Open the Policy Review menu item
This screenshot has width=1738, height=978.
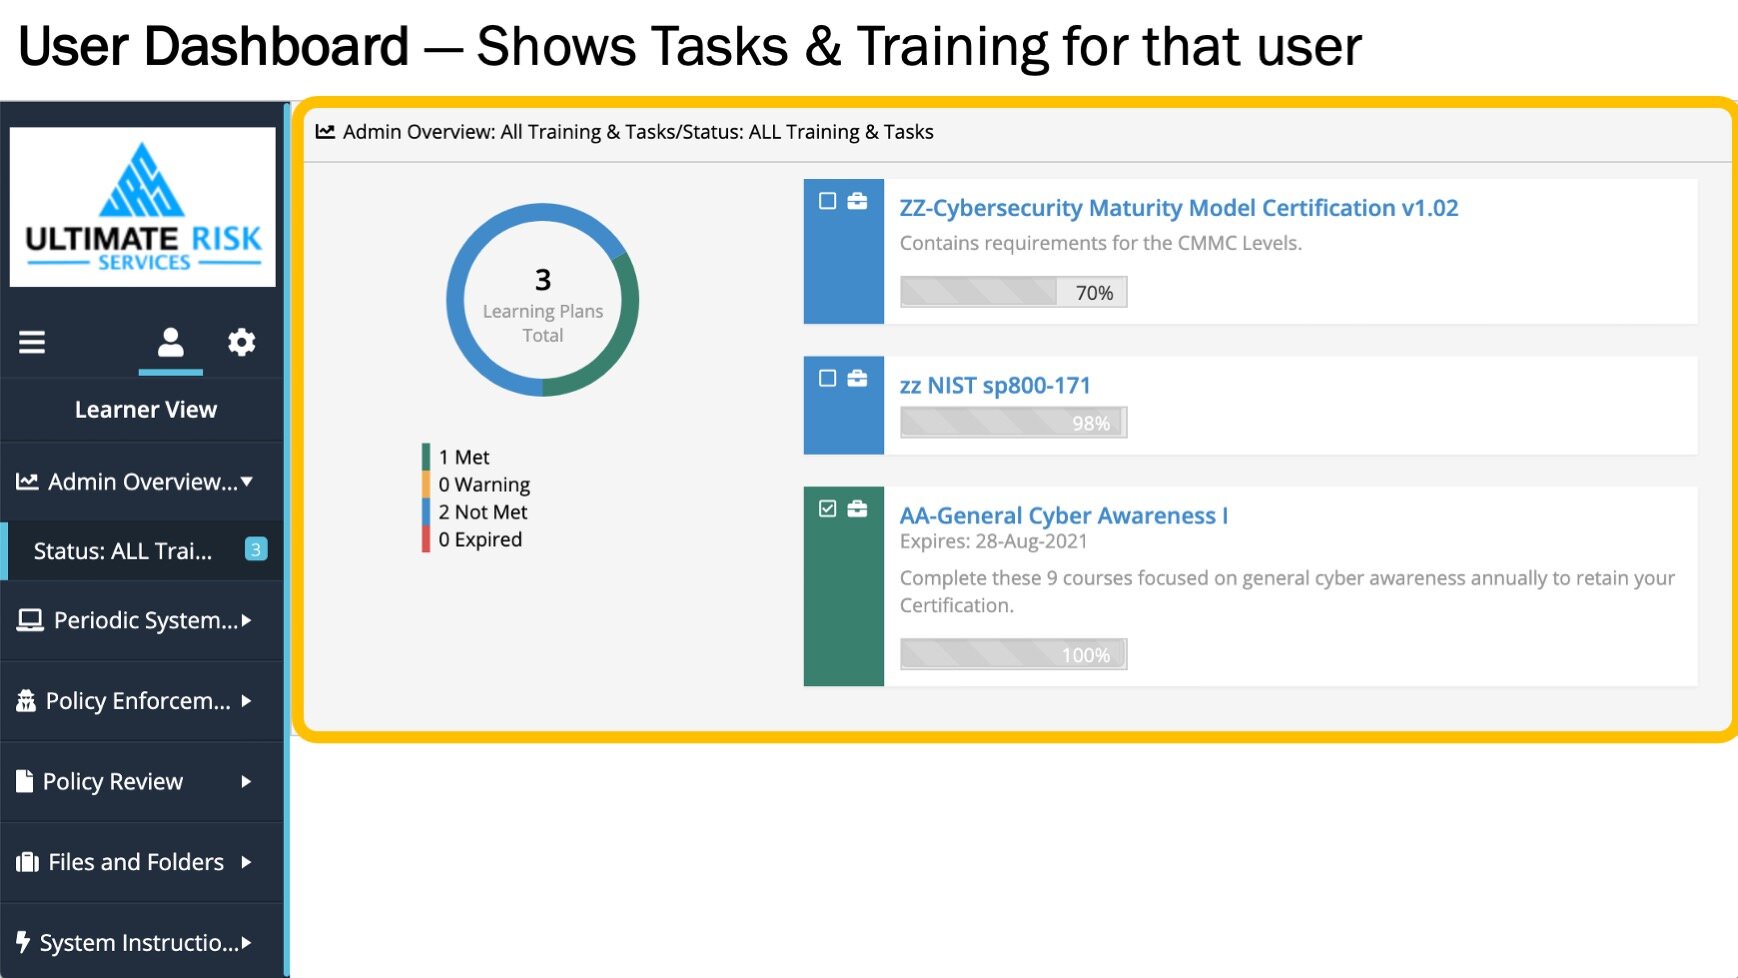coord(142,782)
